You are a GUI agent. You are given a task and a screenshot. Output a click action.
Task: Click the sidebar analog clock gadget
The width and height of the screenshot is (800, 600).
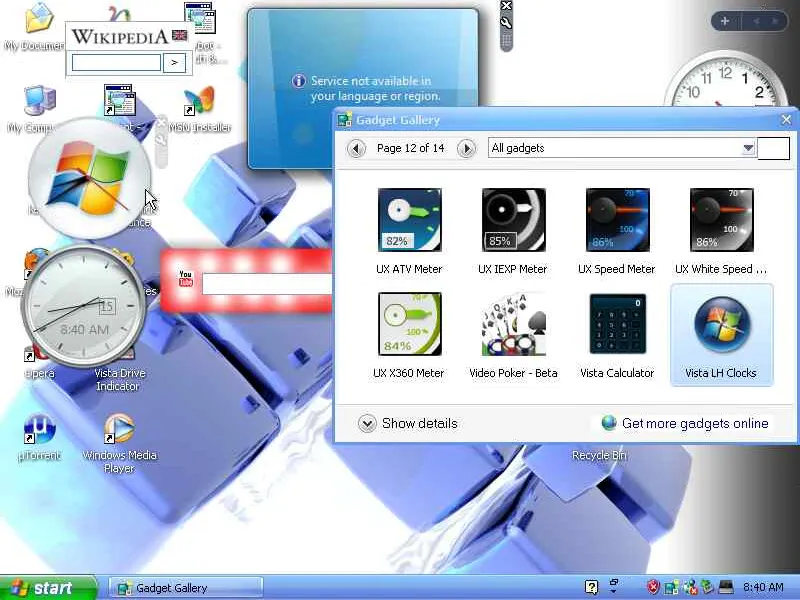[x=726, y=79]
